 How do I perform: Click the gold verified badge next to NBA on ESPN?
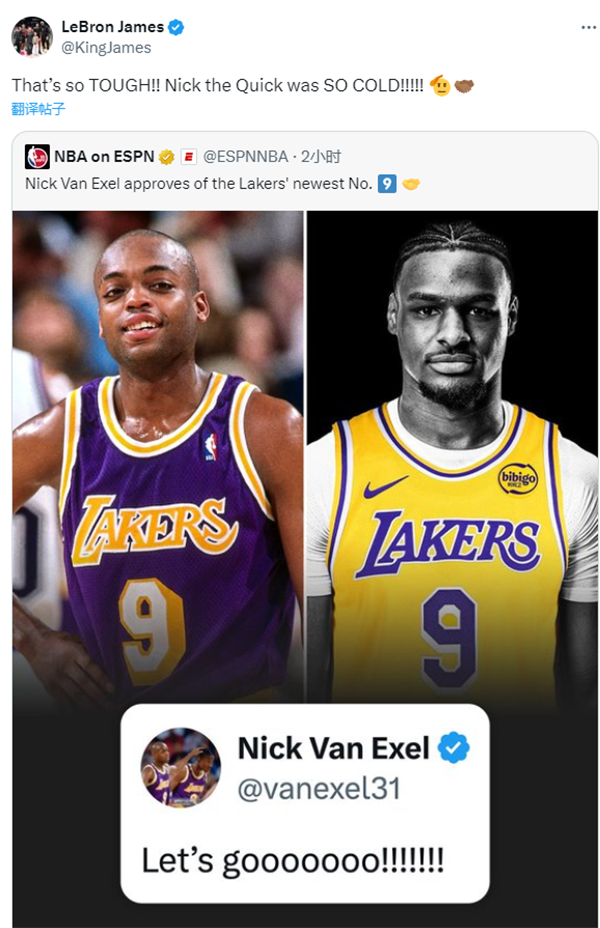click(x=167, y=157)
